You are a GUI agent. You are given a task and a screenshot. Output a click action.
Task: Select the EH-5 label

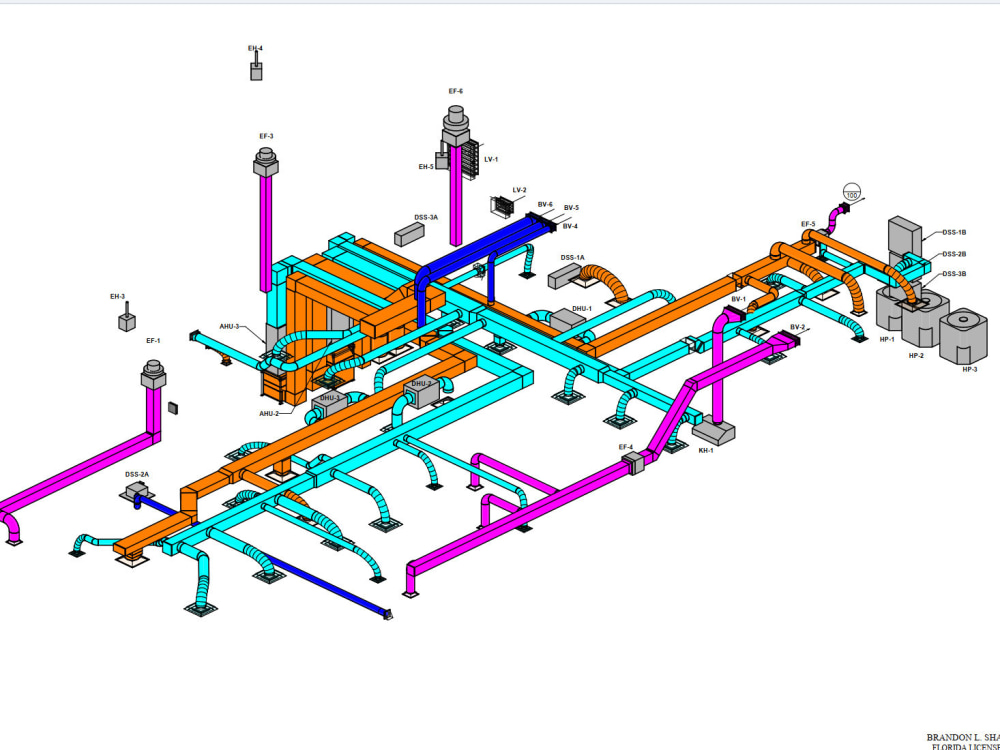point(426,167)
